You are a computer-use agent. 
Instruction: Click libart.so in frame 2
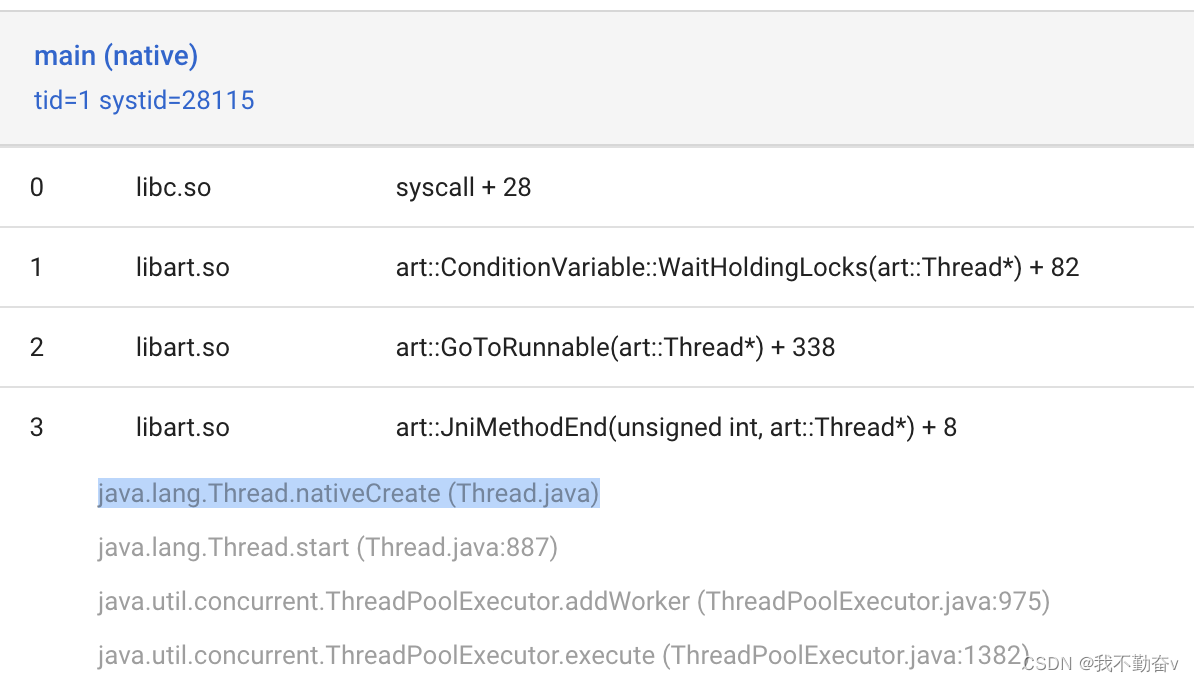182,347
